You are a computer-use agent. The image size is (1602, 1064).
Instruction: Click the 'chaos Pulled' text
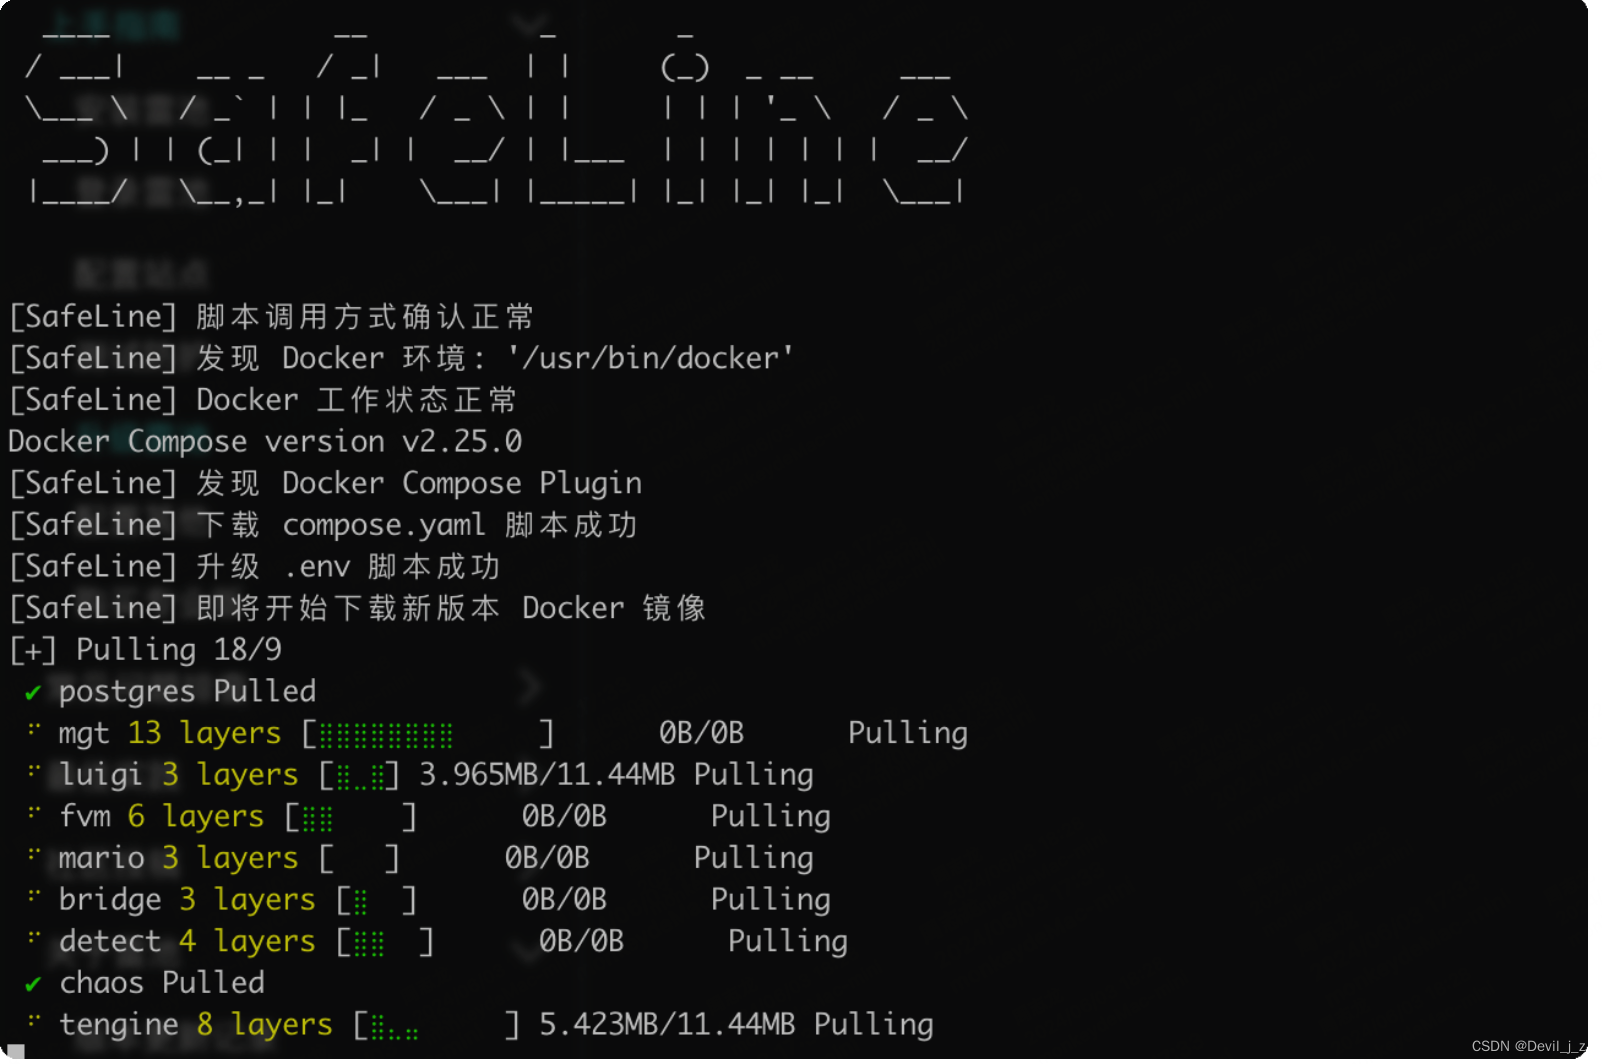click(162, 983)
